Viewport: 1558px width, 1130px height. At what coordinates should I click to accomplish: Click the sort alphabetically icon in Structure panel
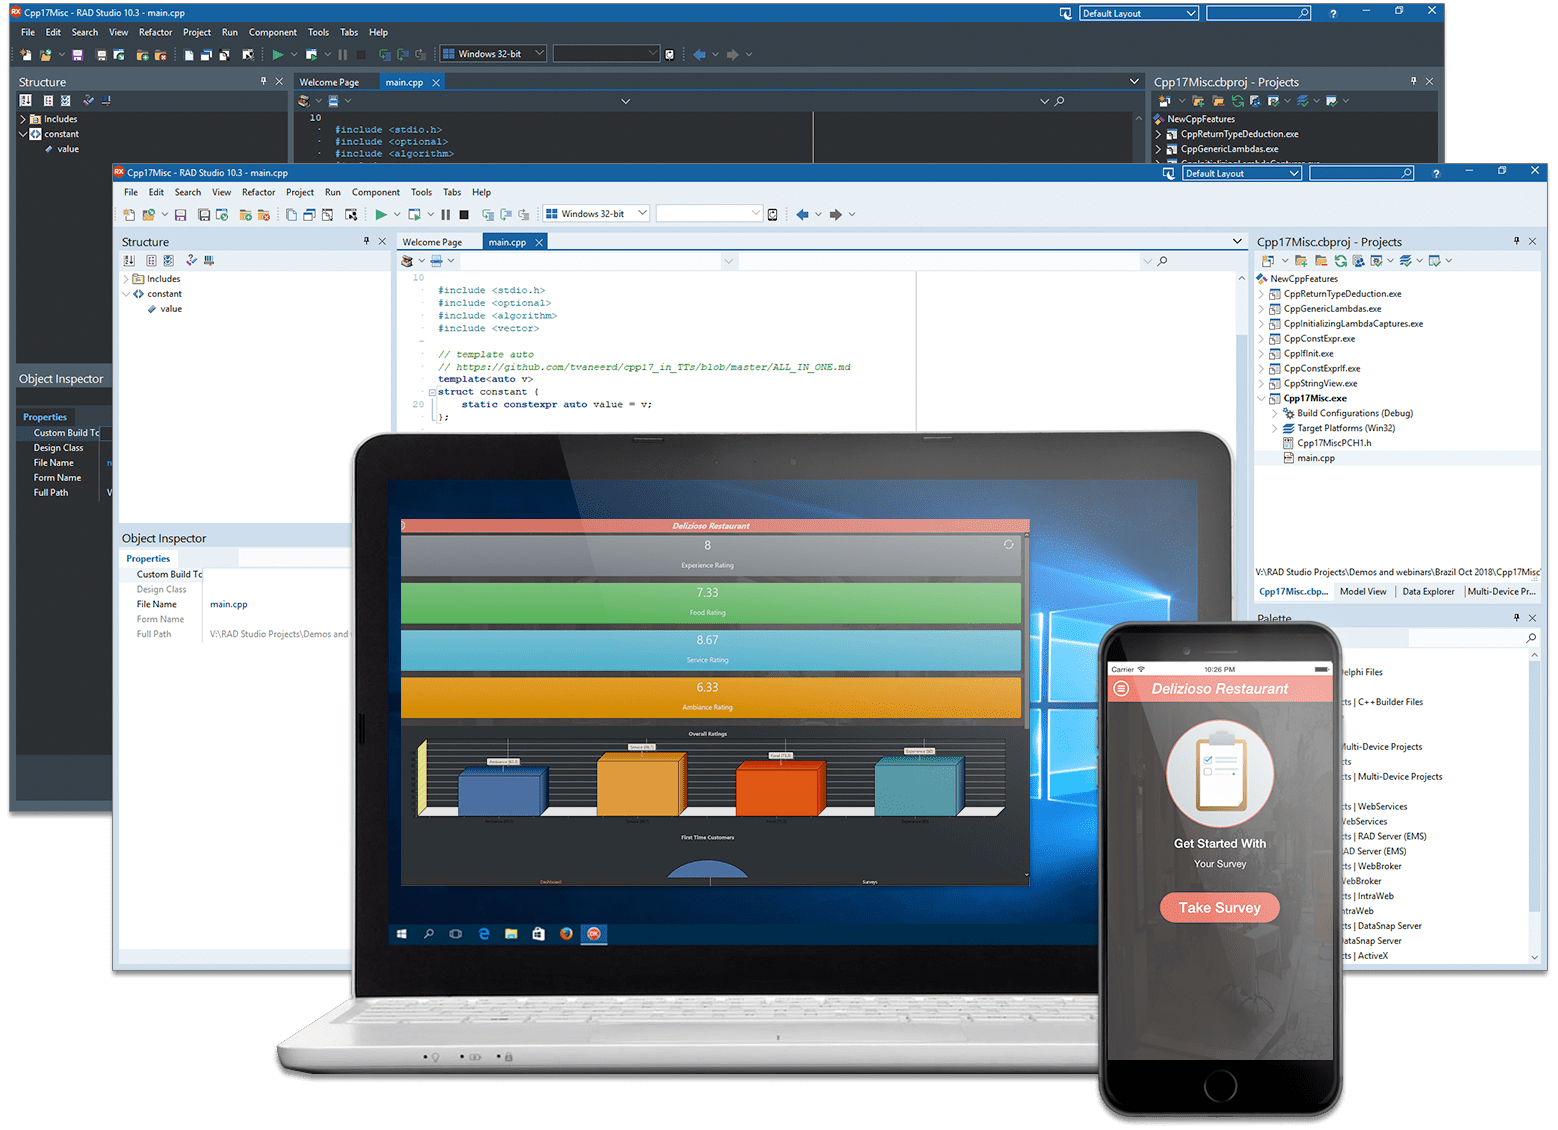tap(128, 261)
